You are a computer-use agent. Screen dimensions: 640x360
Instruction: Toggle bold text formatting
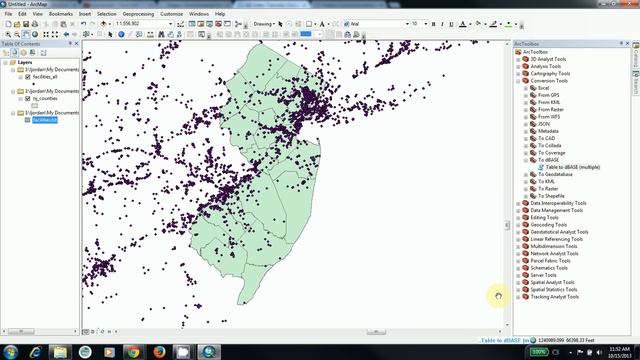(433, 24)
